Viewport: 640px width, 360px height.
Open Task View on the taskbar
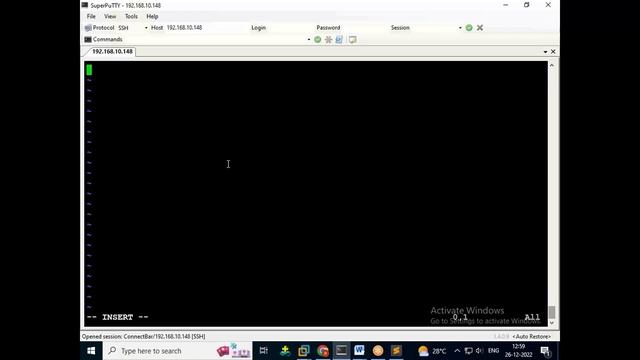tap(263, 351)
